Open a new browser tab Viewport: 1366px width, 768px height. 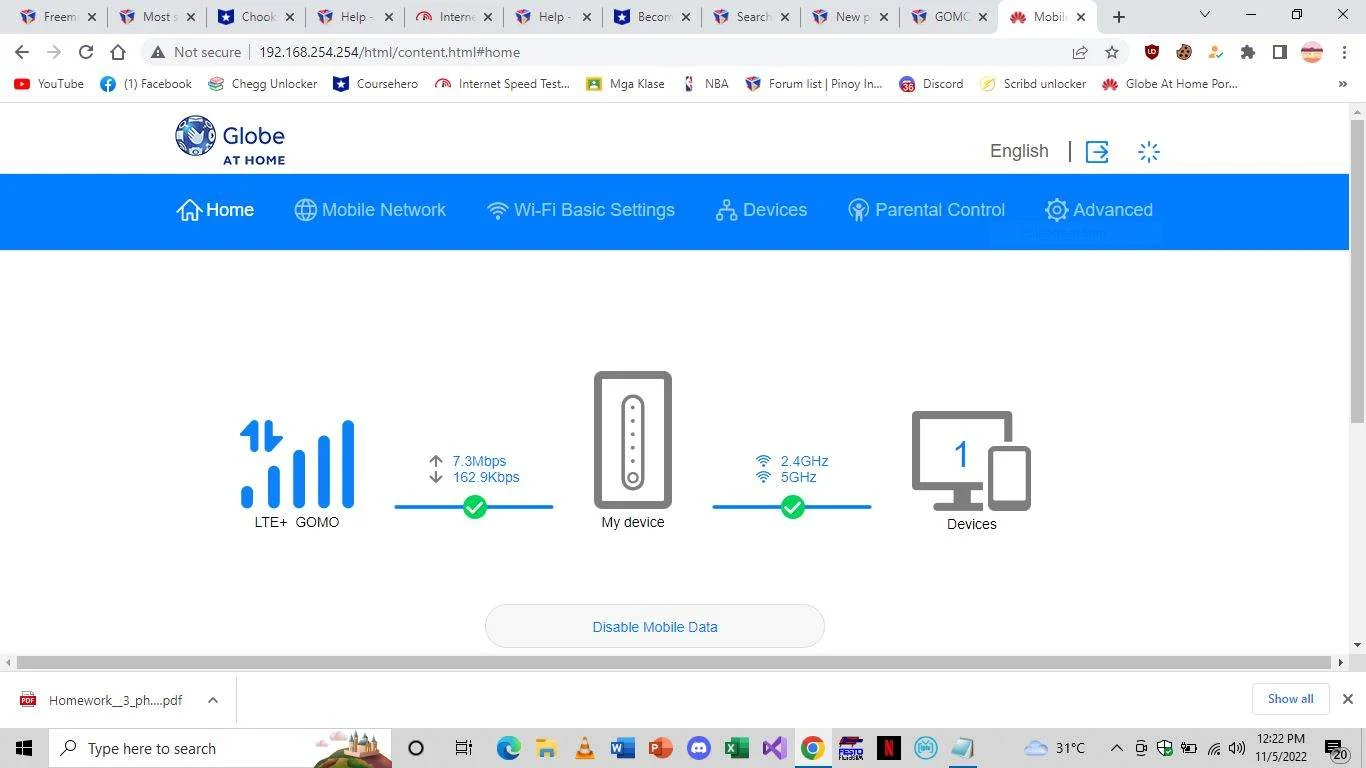click(1119, 17)
